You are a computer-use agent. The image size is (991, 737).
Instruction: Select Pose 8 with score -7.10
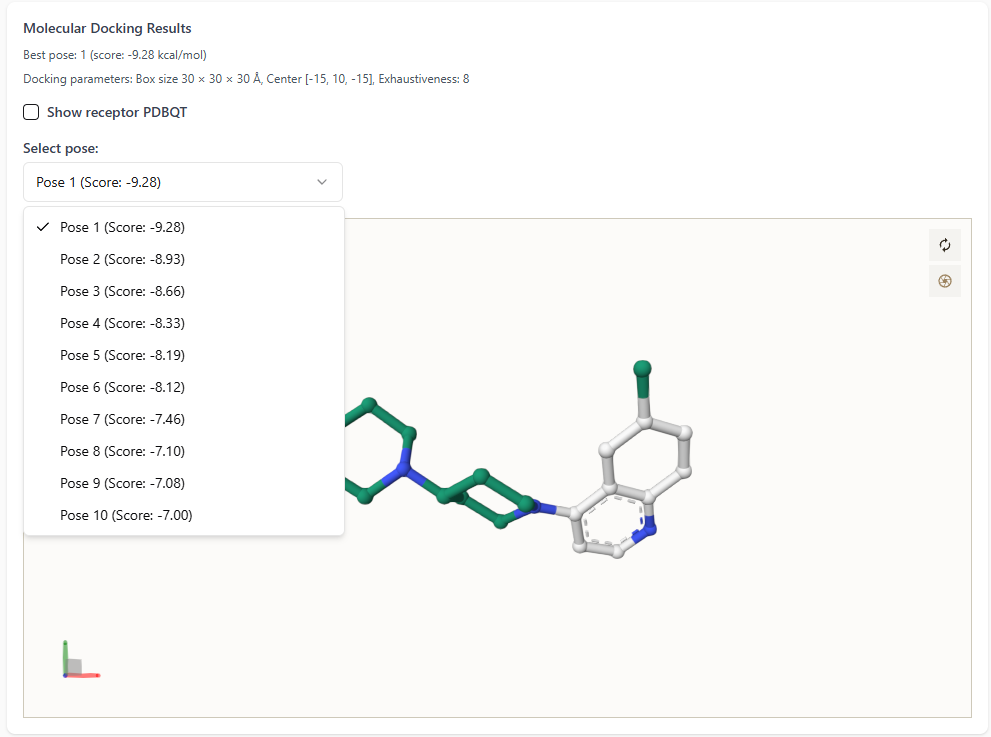click(x=122, y=451)
